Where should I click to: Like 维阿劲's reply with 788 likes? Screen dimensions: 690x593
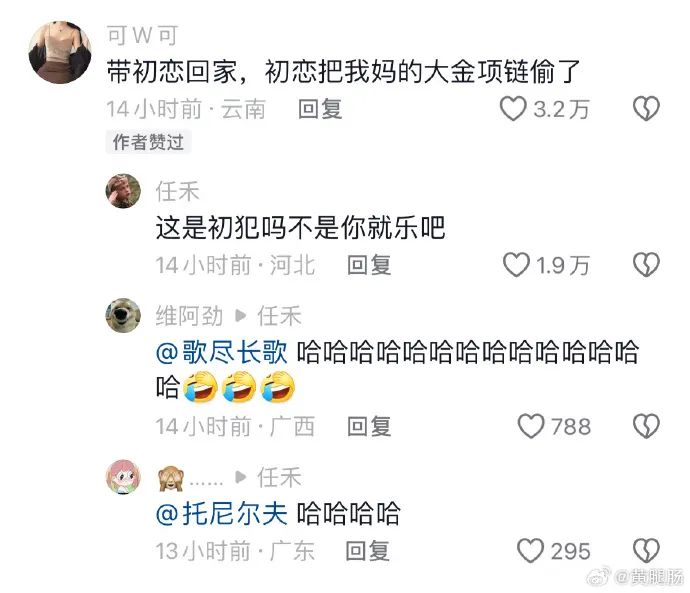pyautogui.click(x=531, y=426)
